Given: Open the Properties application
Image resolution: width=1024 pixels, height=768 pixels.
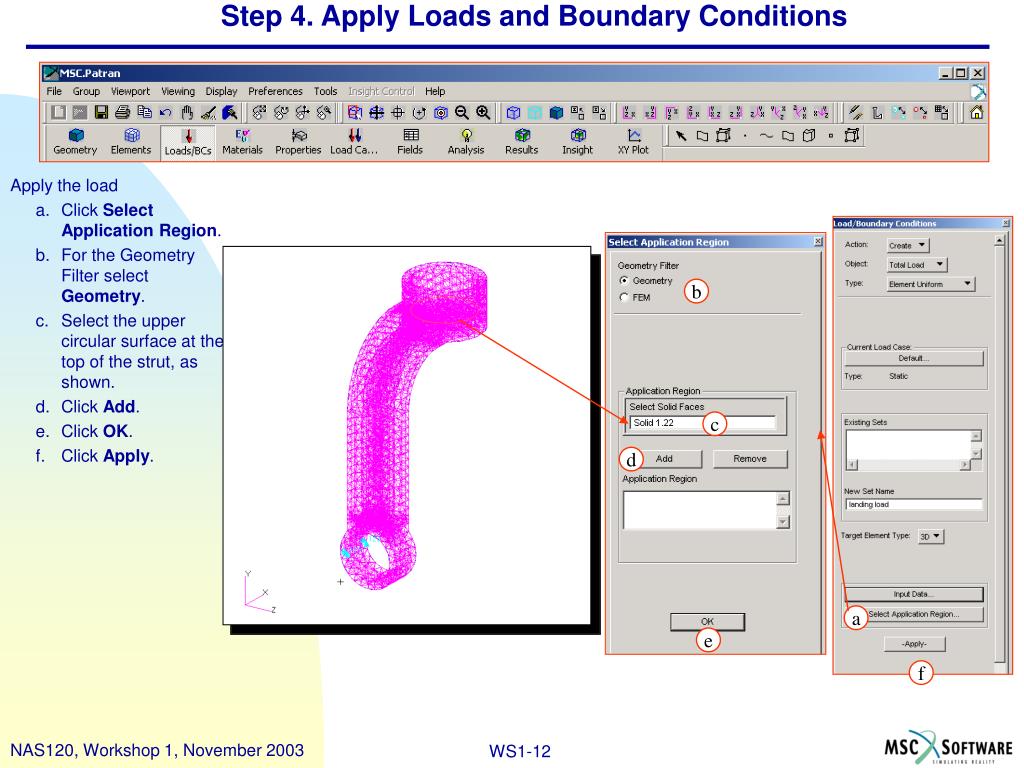Looking at the screenshot, I should click(298, 142).
